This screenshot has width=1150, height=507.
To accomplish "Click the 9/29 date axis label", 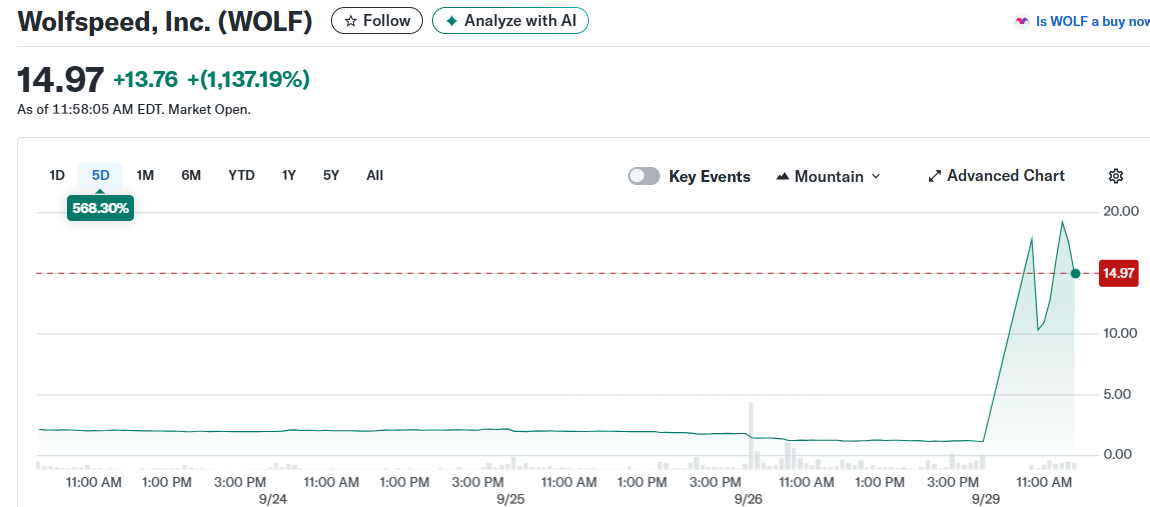I will 986,498.
